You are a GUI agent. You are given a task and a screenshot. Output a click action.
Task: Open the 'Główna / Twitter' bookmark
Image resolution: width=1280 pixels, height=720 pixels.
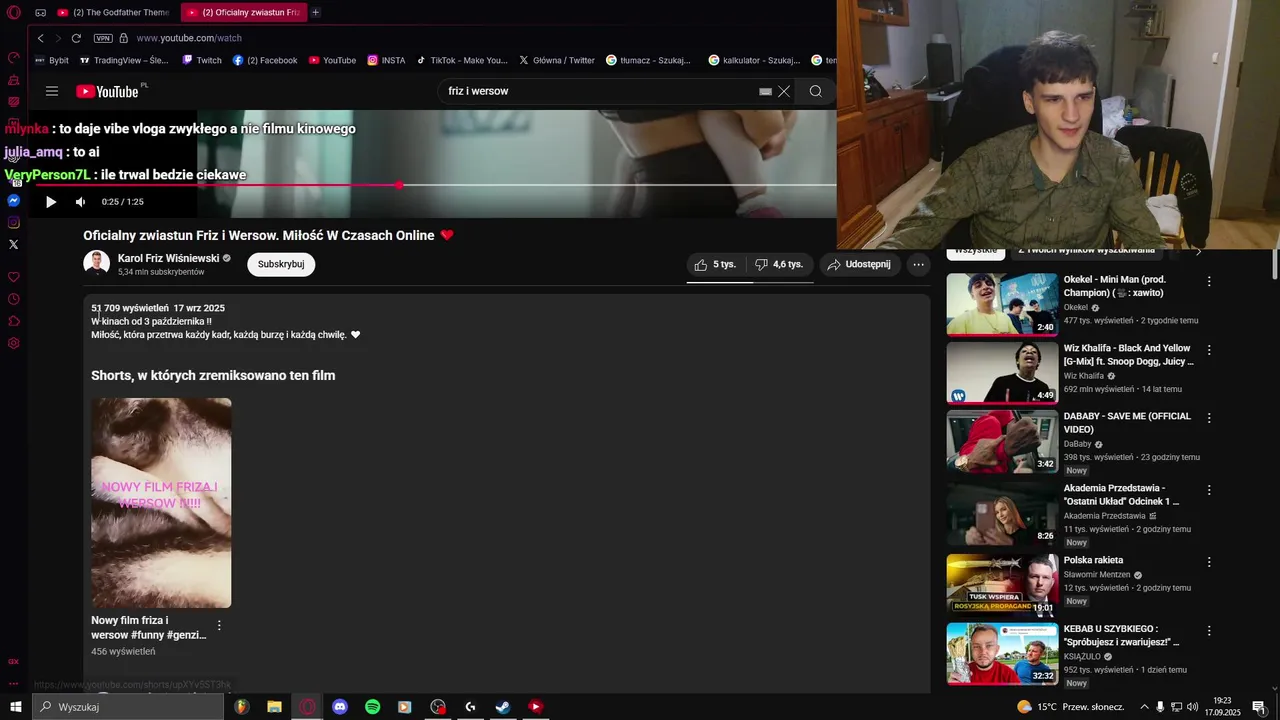pos(557,60)
